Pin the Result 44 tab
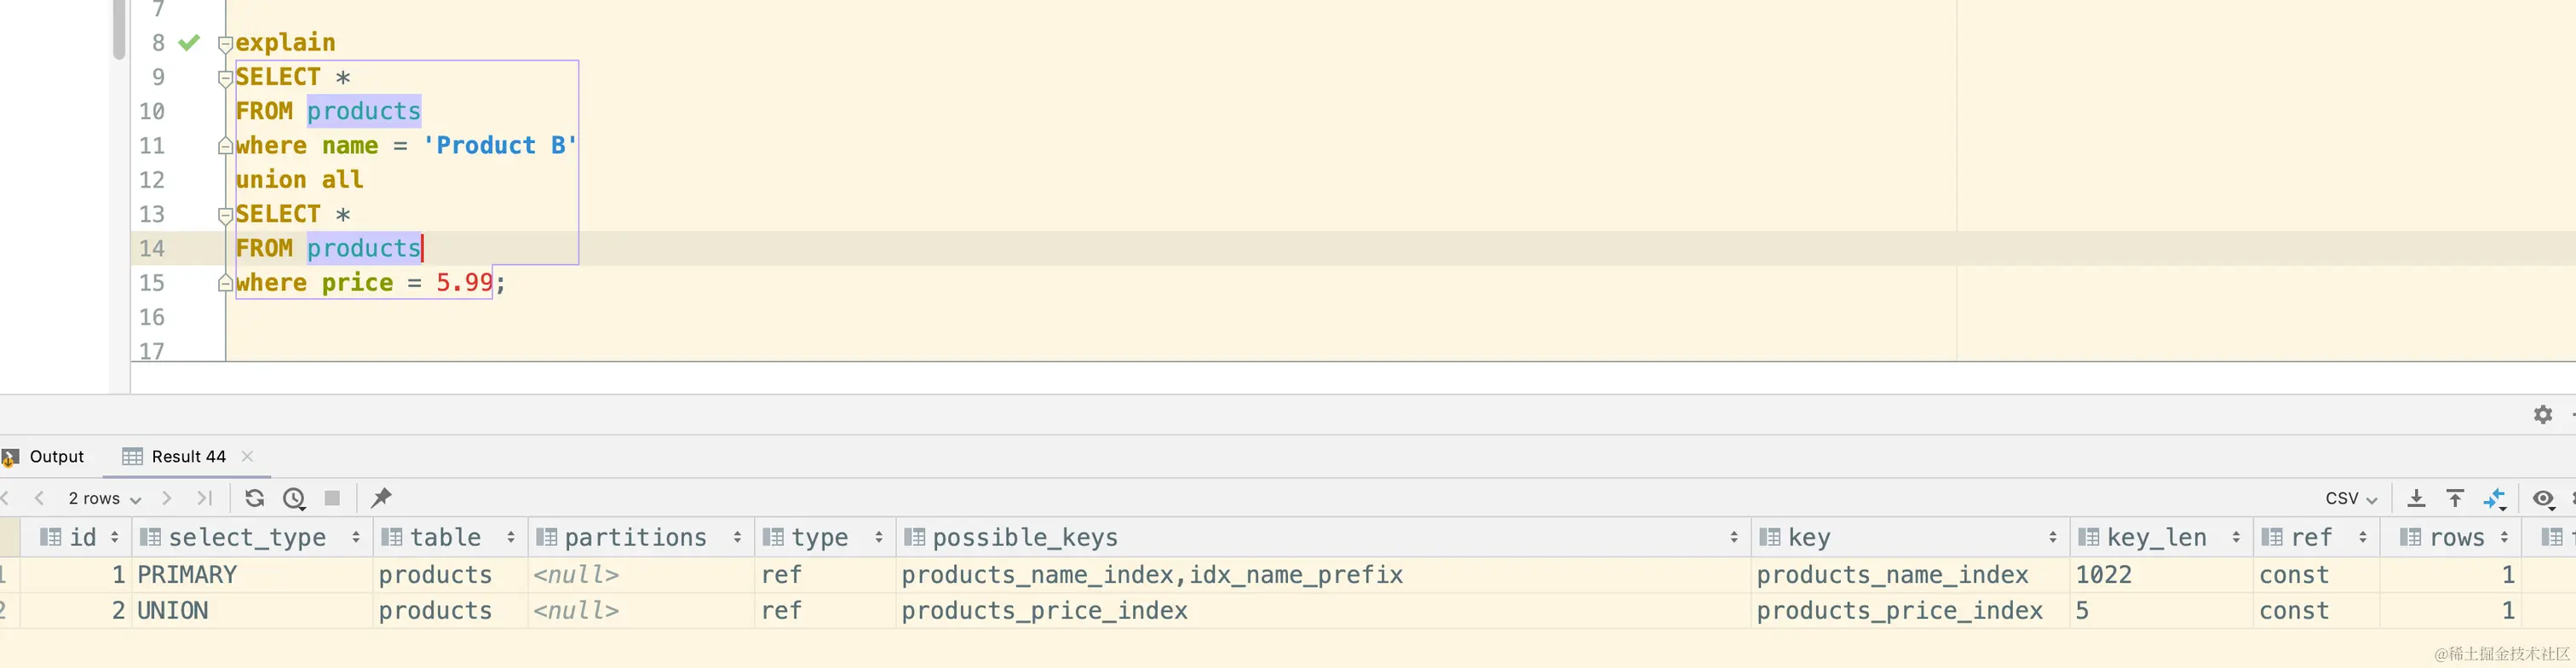The width and height of the screenshot is (2576, 668). coord(381,498)
